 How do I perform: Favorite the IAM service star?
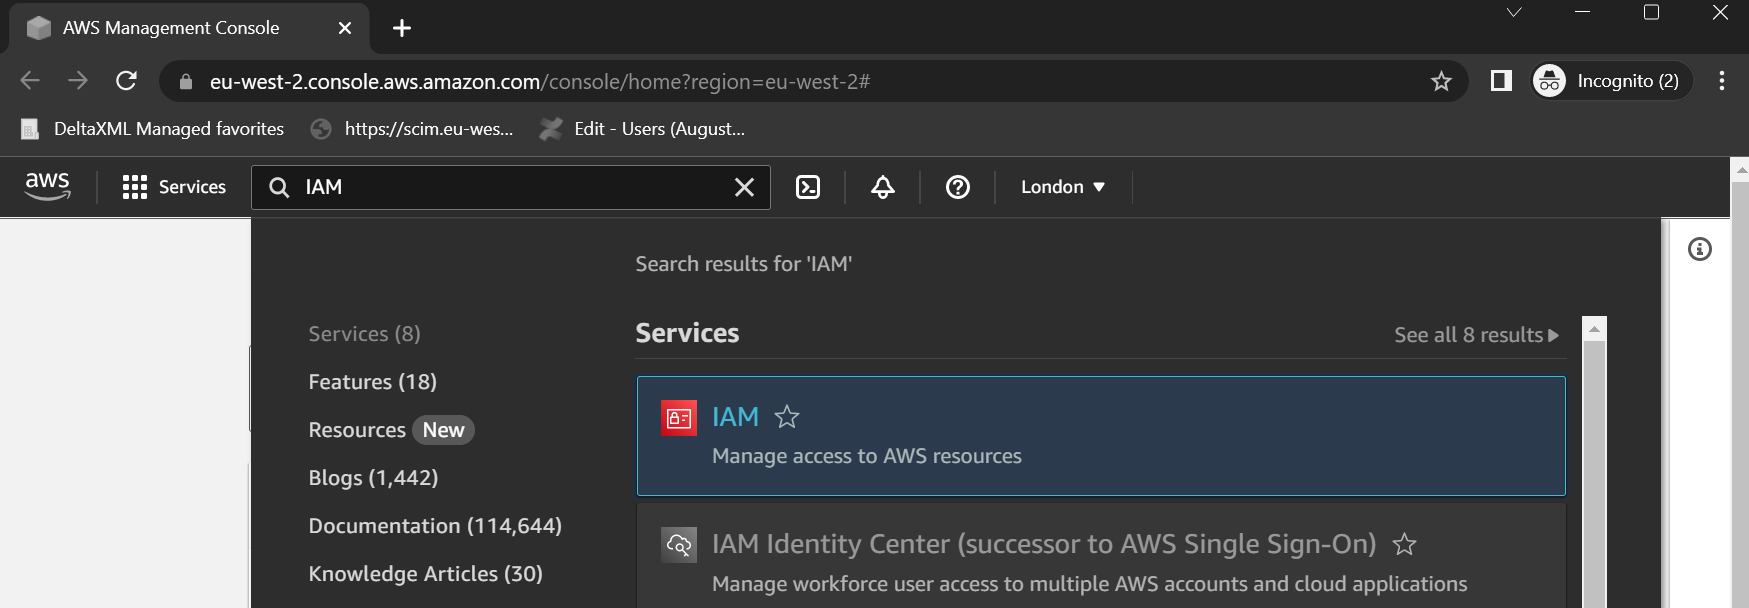(x=787, y=417)
